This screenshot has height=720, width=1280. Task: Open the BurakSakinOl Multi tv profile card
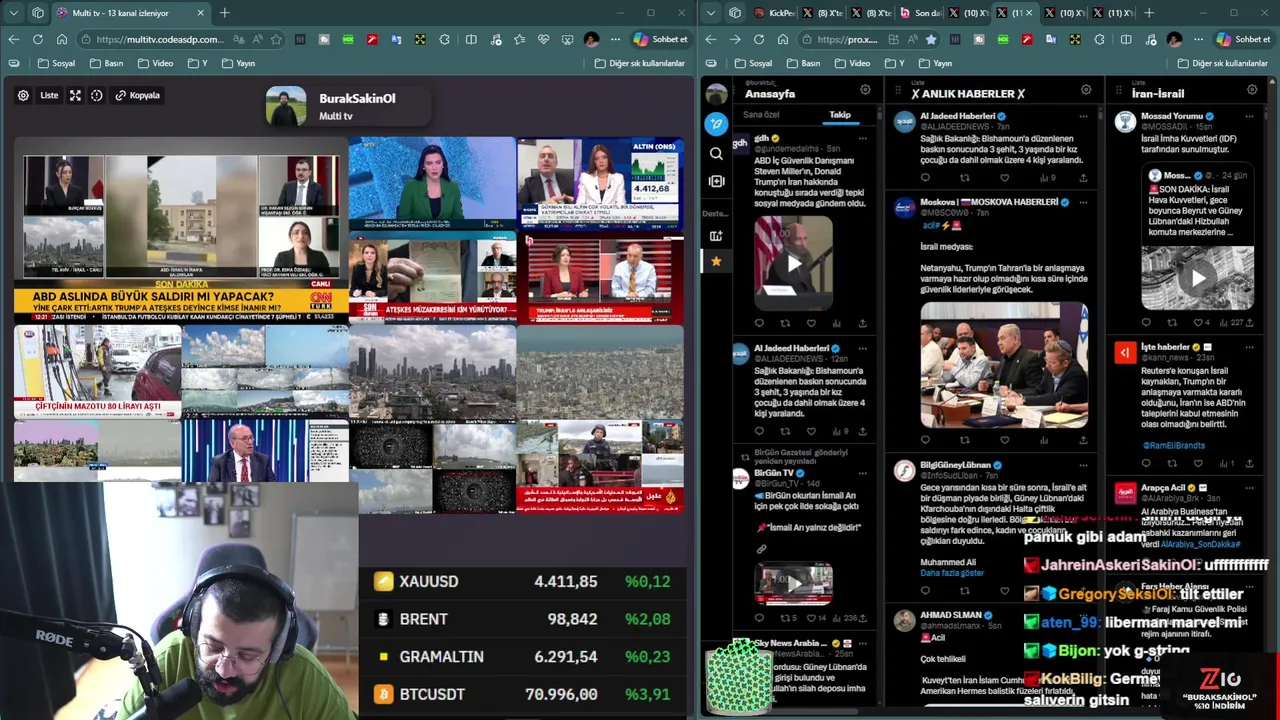tap(346, 107)
